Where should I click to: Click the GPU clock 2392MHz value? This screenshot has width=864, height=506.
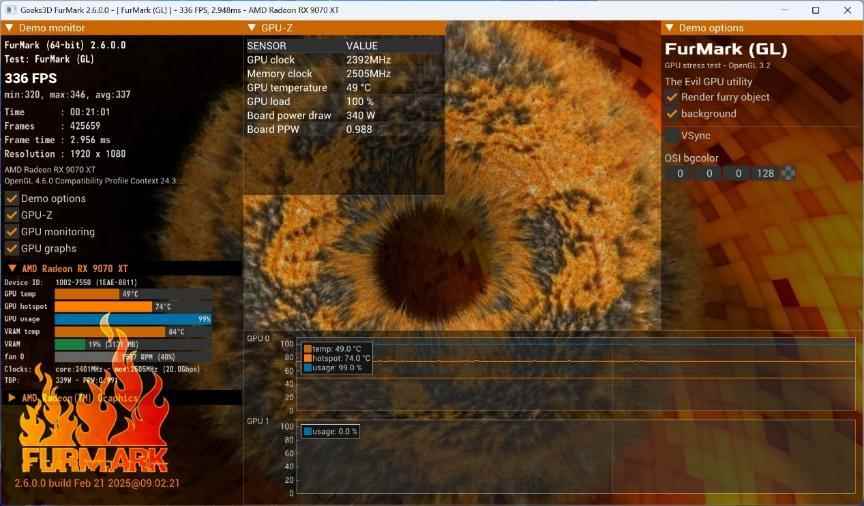[x=368, y=60]
